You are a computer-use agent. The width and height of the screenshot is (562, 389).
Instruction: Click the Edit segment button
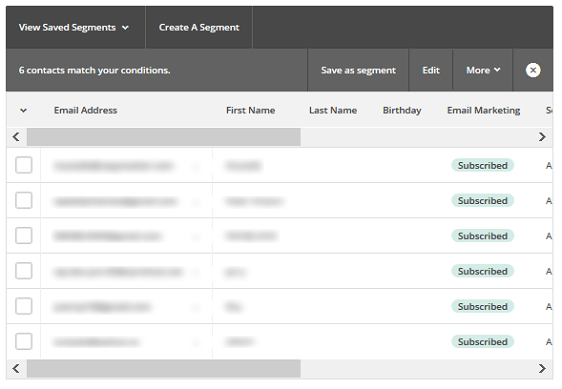coord(431,70)
